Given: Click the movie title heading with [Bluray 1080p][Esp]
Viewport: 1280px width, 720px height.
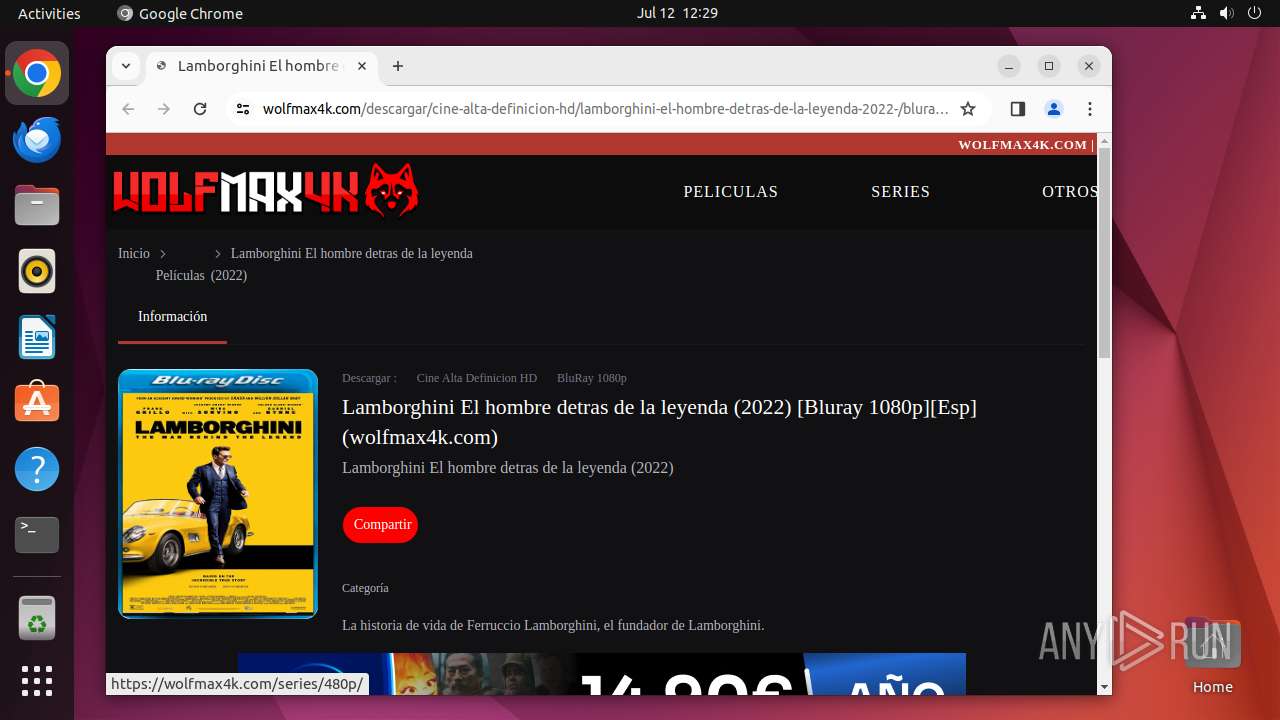Looking at the screenshot, I should [x=659, y=422].
